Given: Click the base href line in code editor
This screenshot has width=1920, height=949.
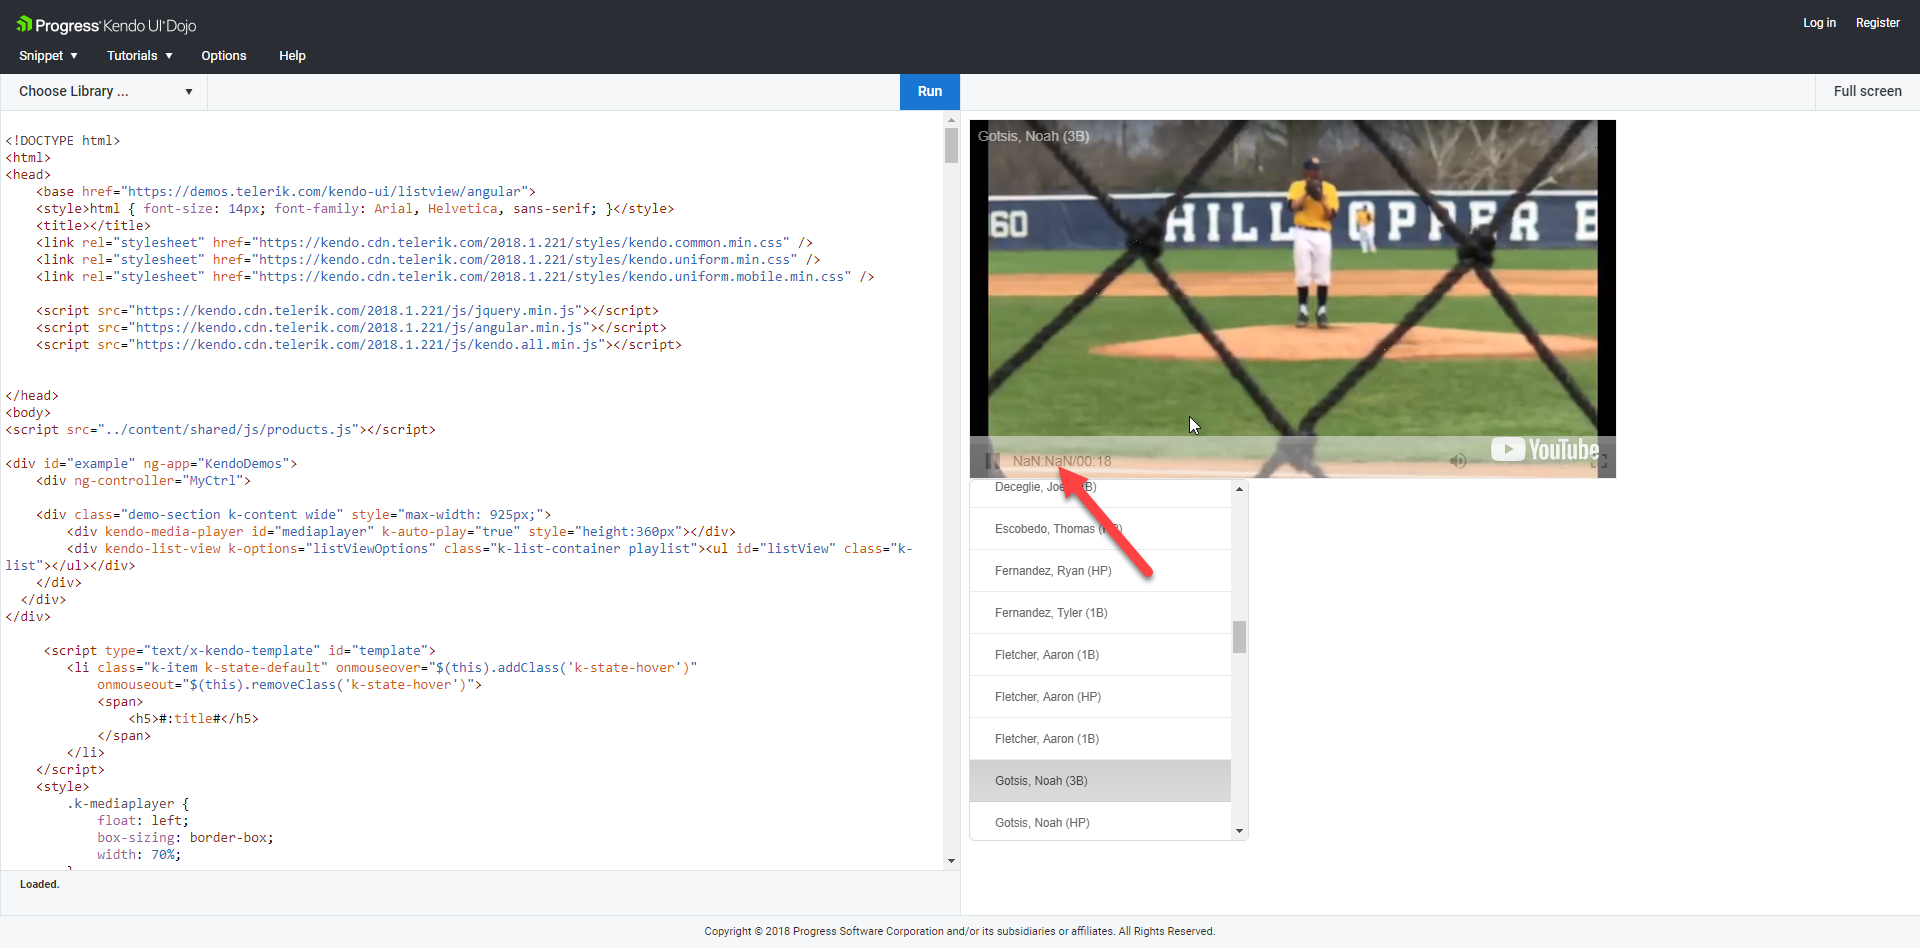Looking at the screenshot, I should (286, 192).
